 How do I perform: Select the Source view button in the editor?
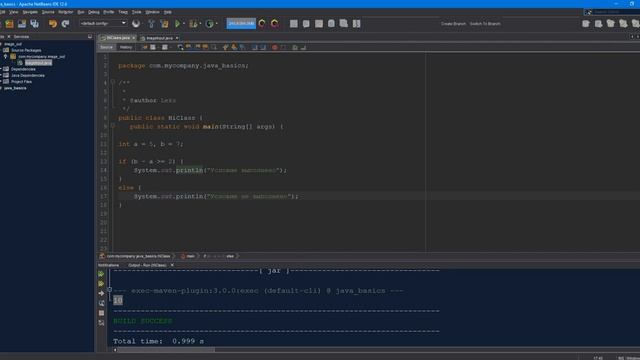[106, 47]
